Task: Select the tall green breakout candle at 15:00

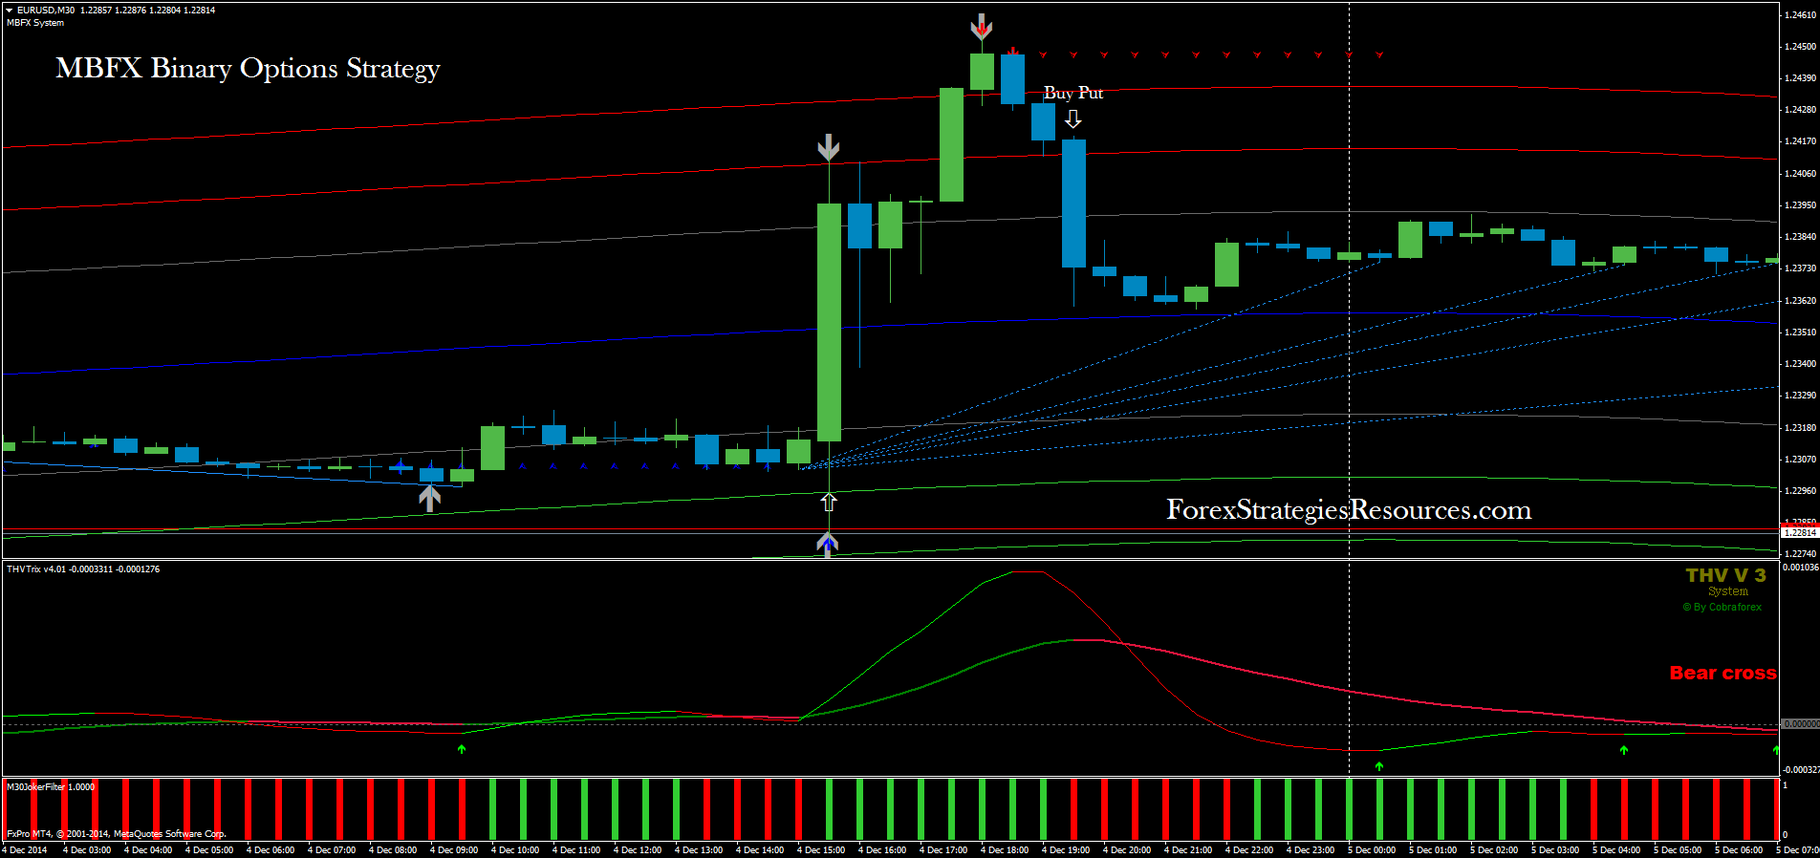Action: [x=829, y=322]
